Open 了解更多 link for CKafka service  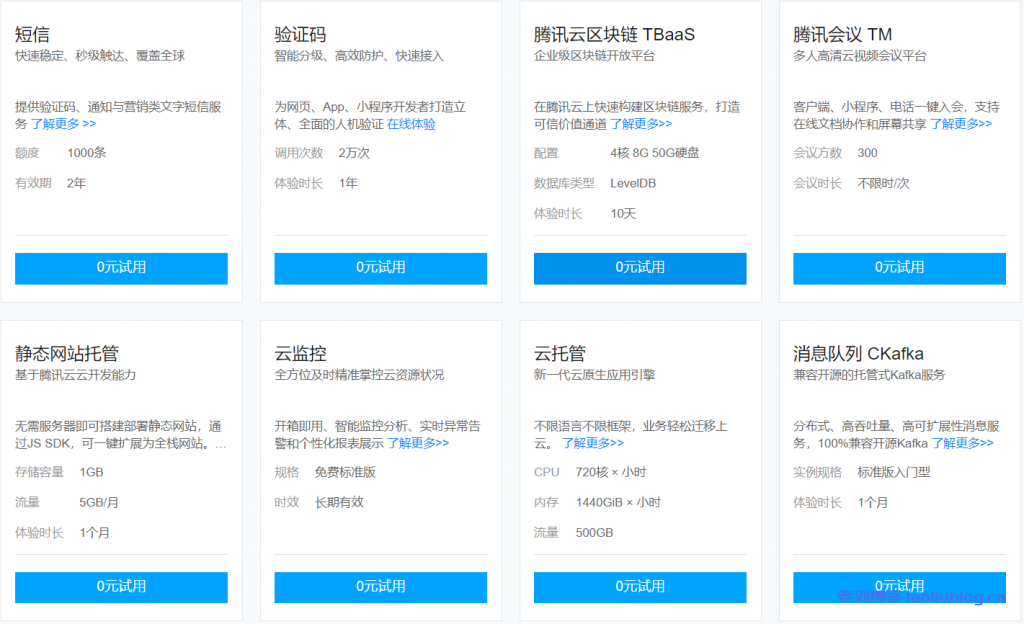(962, 443)
